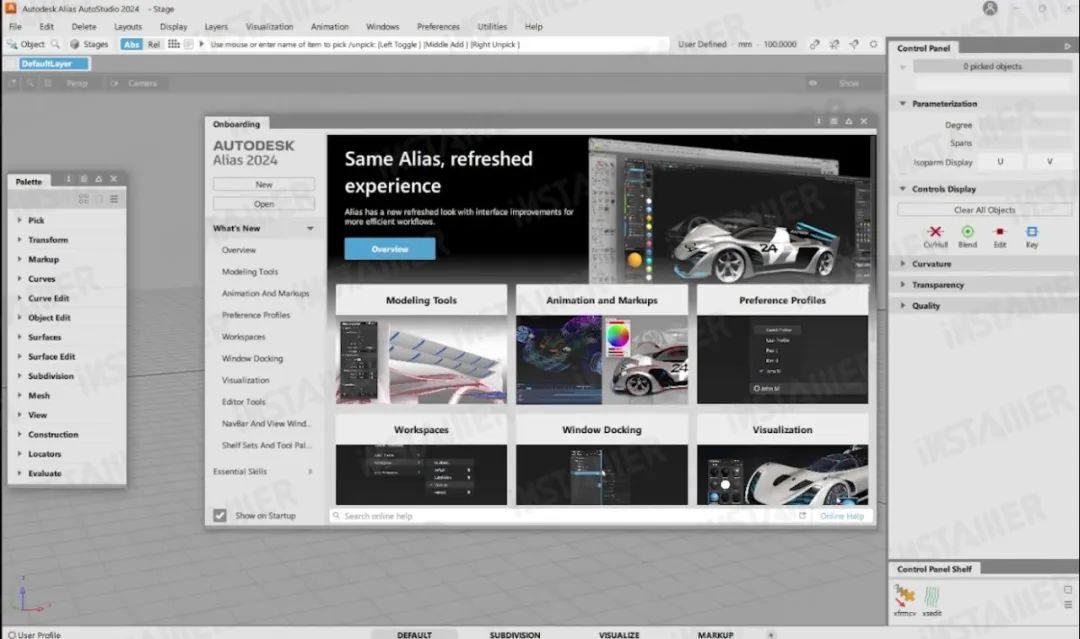The image size is (1080, 639).
Task: Expand the Curves tools group
Action: point(19,279)
